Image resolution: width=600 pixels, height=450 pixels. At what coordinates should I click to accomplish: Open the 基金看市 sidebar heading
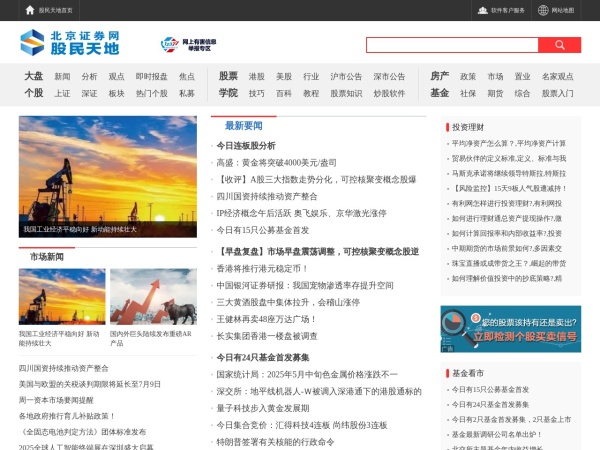click(x=468, y=373)
